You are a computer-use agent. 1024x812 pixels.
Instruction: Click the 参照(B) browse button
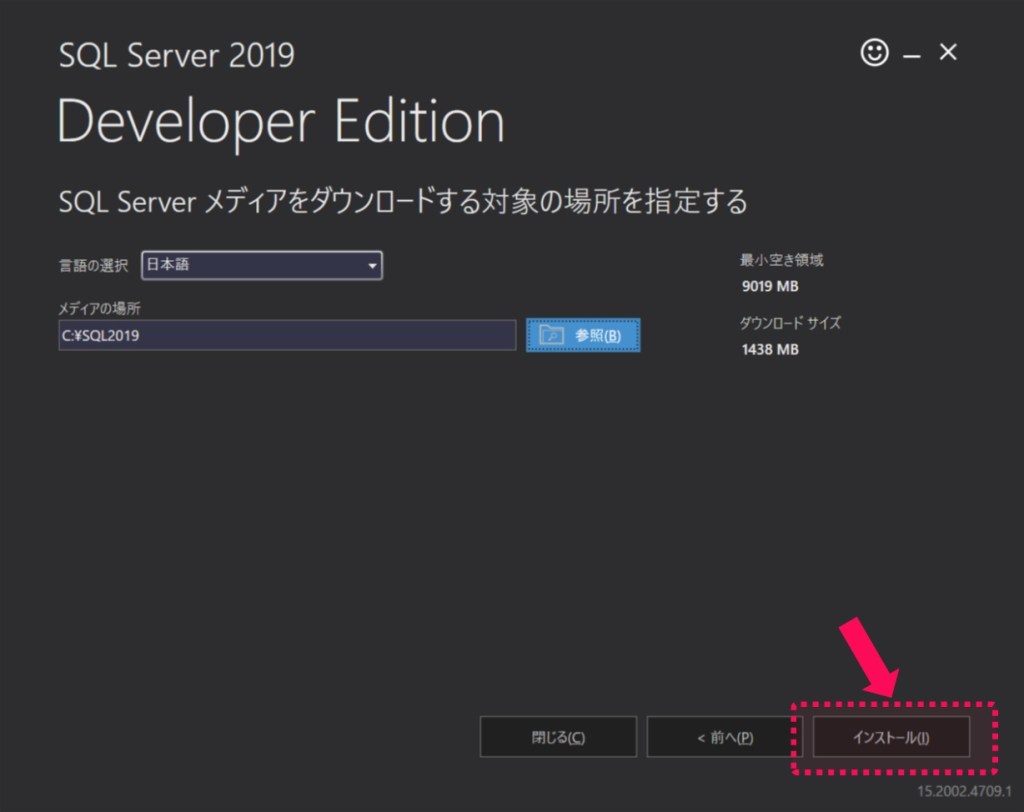pos(583,335)
